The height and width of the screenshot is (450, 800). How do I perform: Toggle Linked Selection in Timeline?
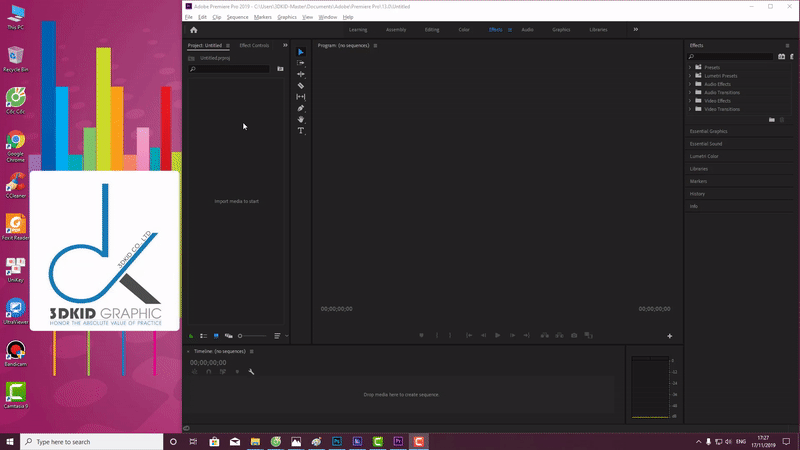point(223,372)
